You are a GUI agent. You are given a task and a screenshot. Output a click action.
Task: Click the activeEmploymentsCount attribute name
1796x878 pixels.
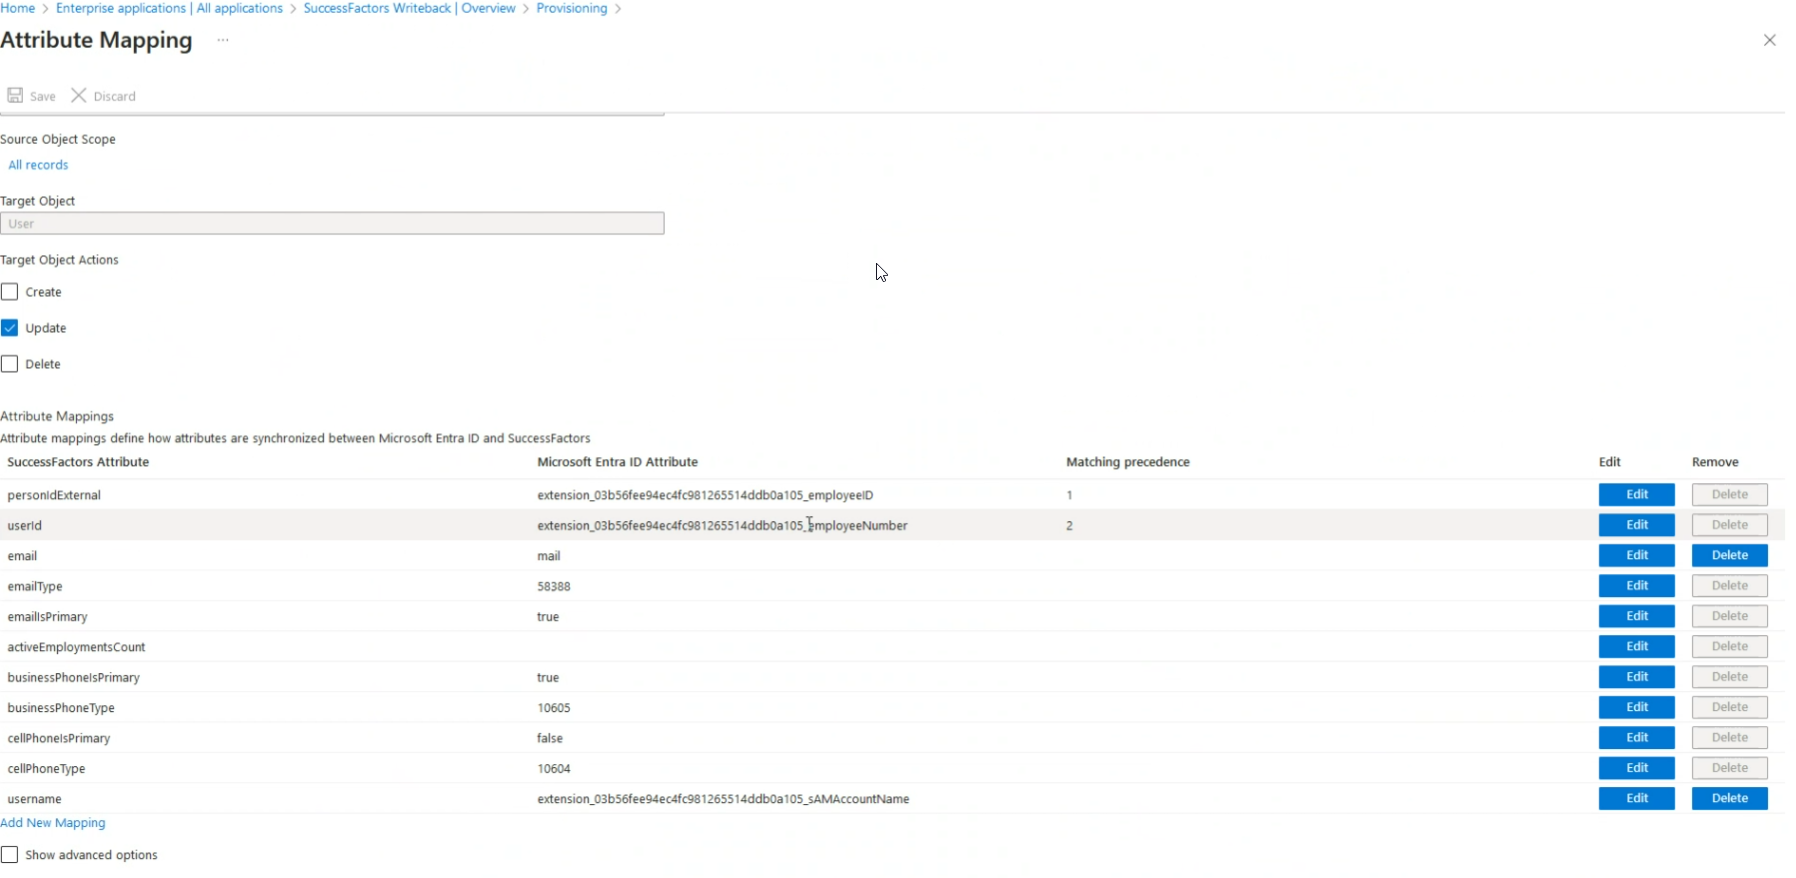76,647
